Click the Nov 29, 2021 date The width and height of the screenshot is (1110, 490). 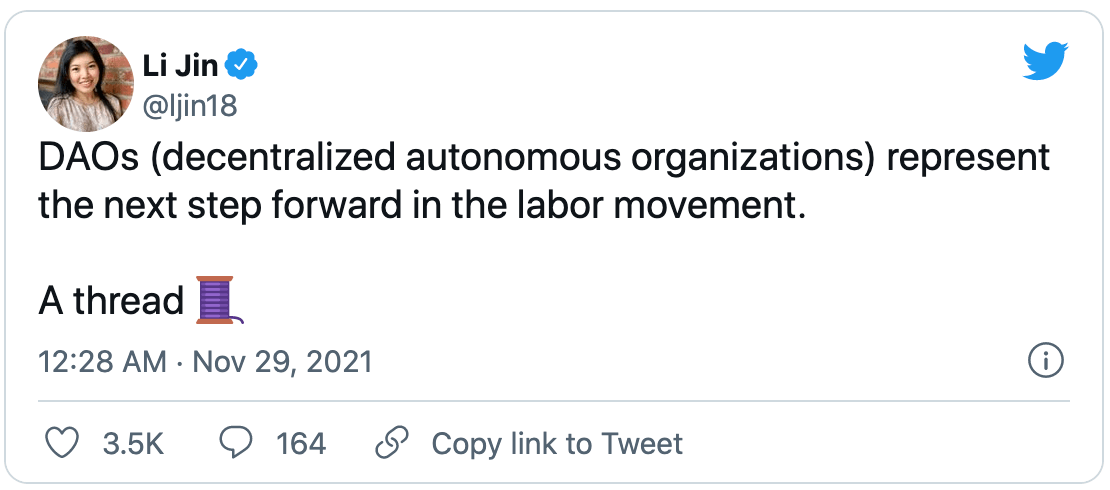[282, 361]
